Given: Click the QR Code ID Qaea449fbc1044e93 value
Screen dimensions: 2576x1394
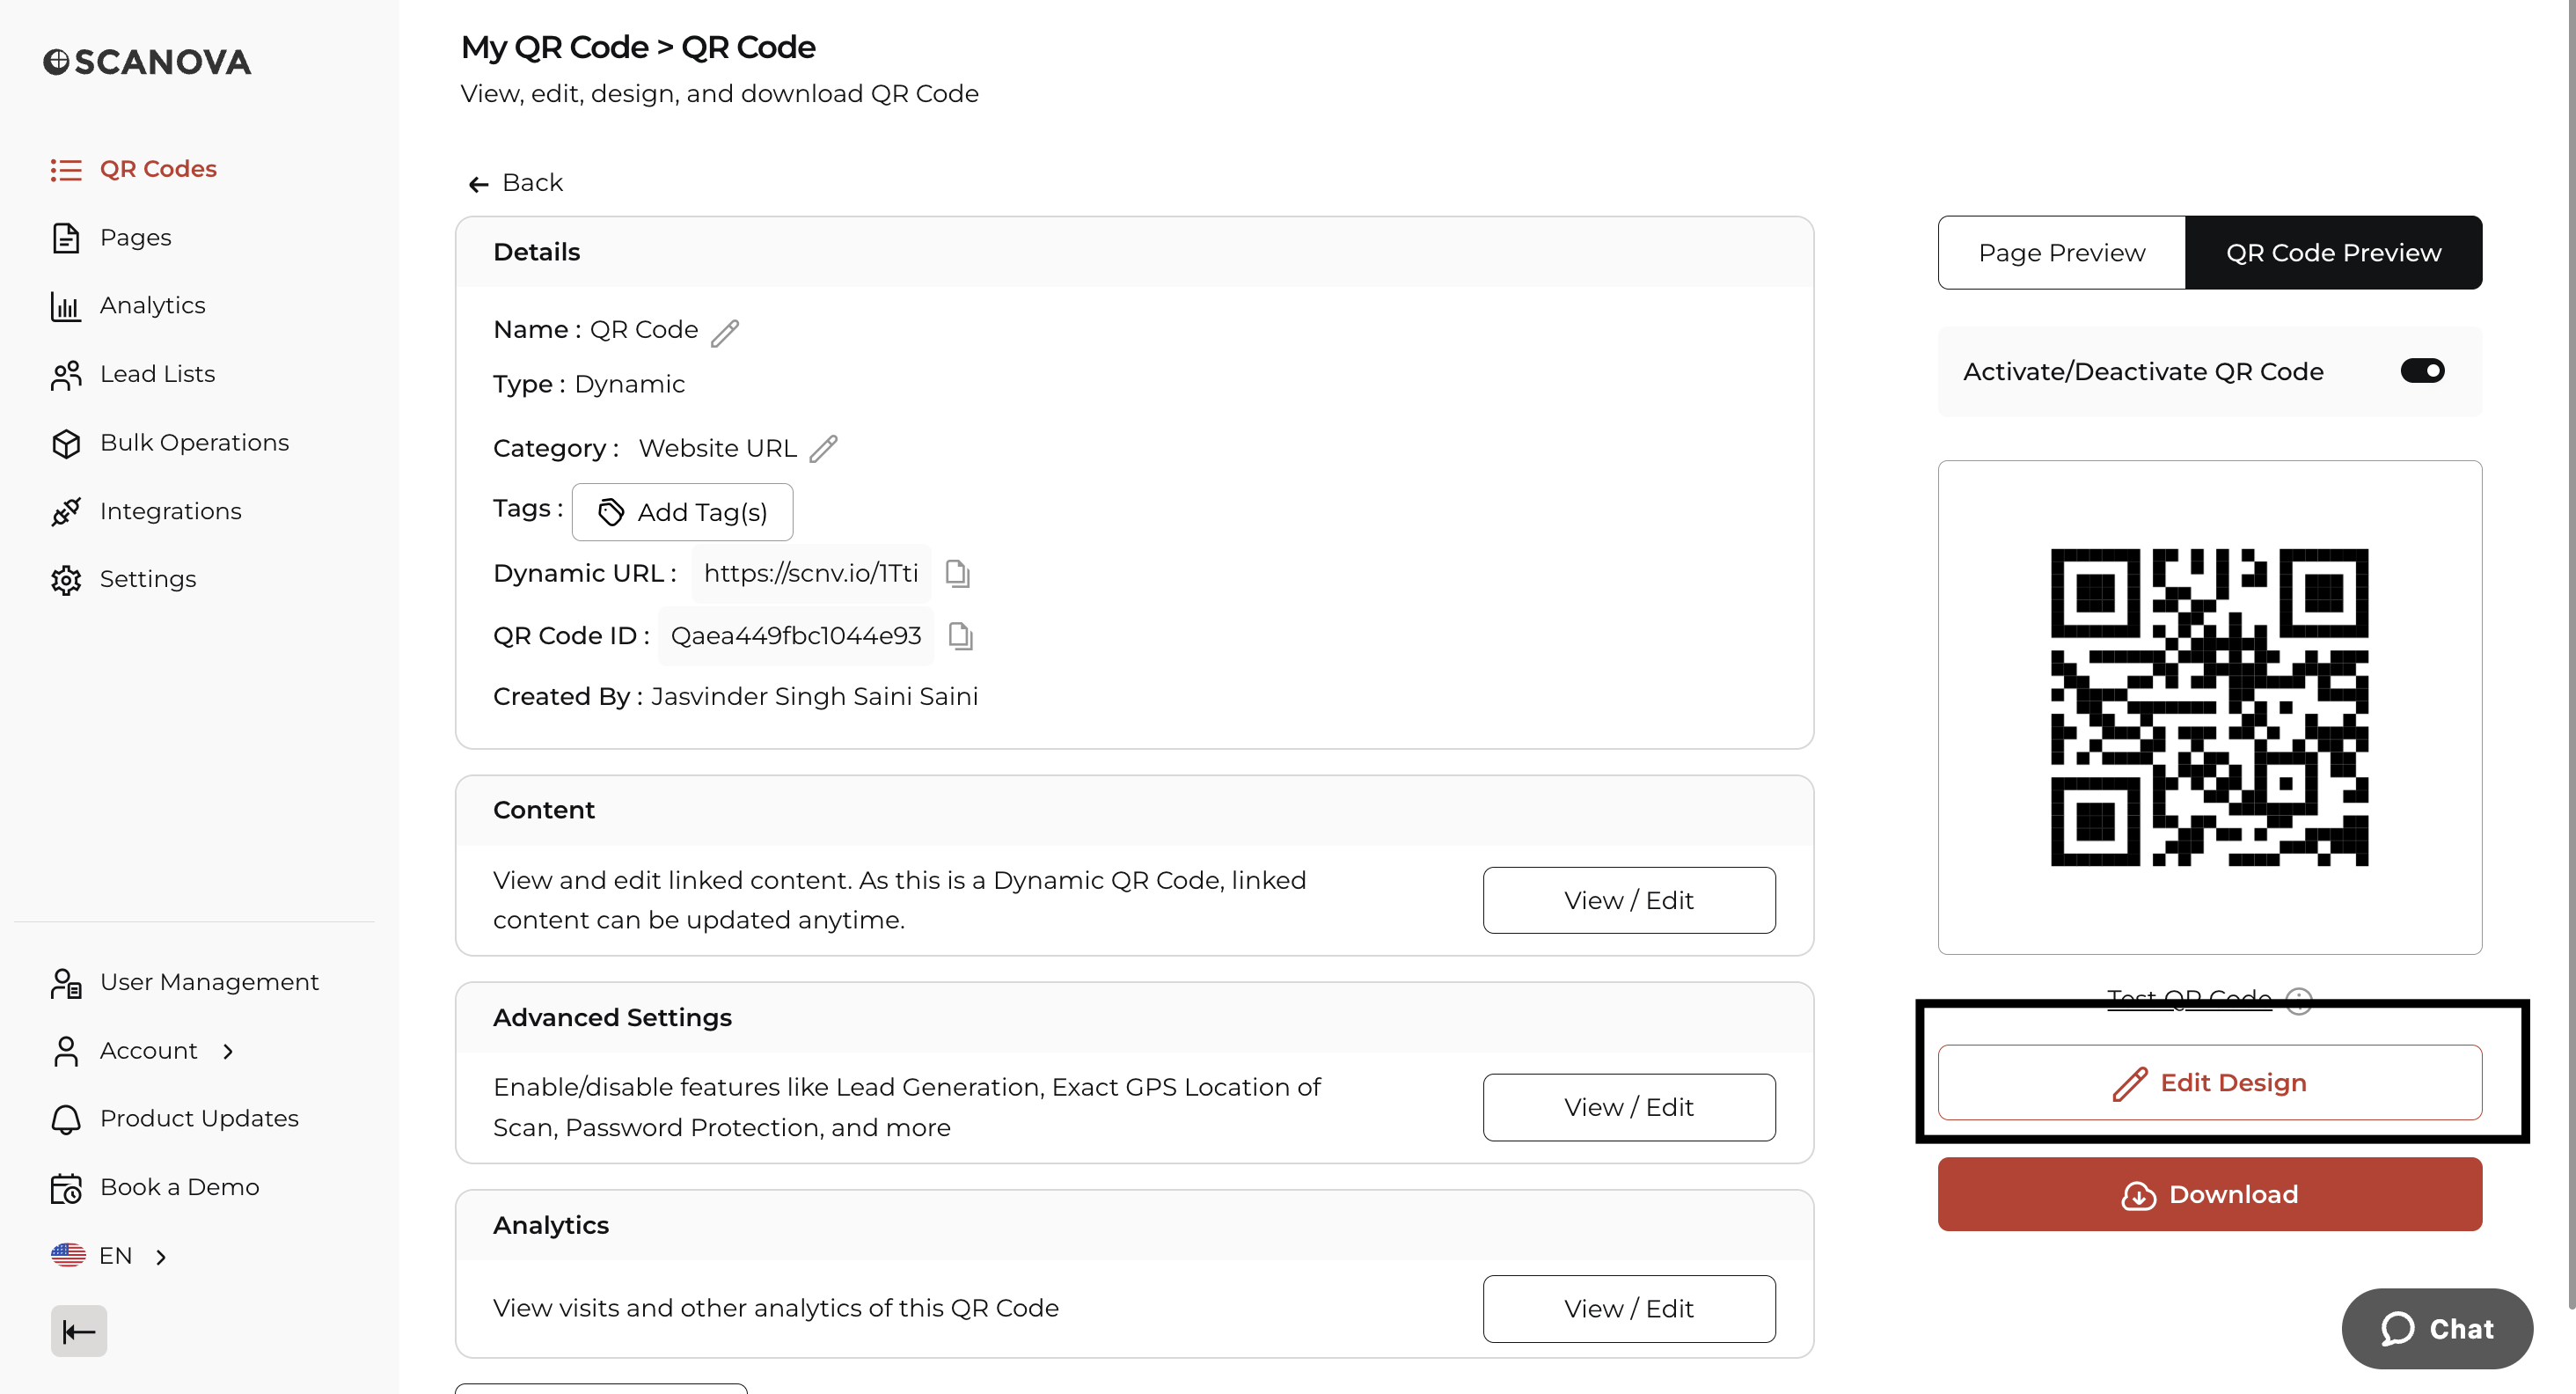Looking at the screenshot, I should 795,636.
